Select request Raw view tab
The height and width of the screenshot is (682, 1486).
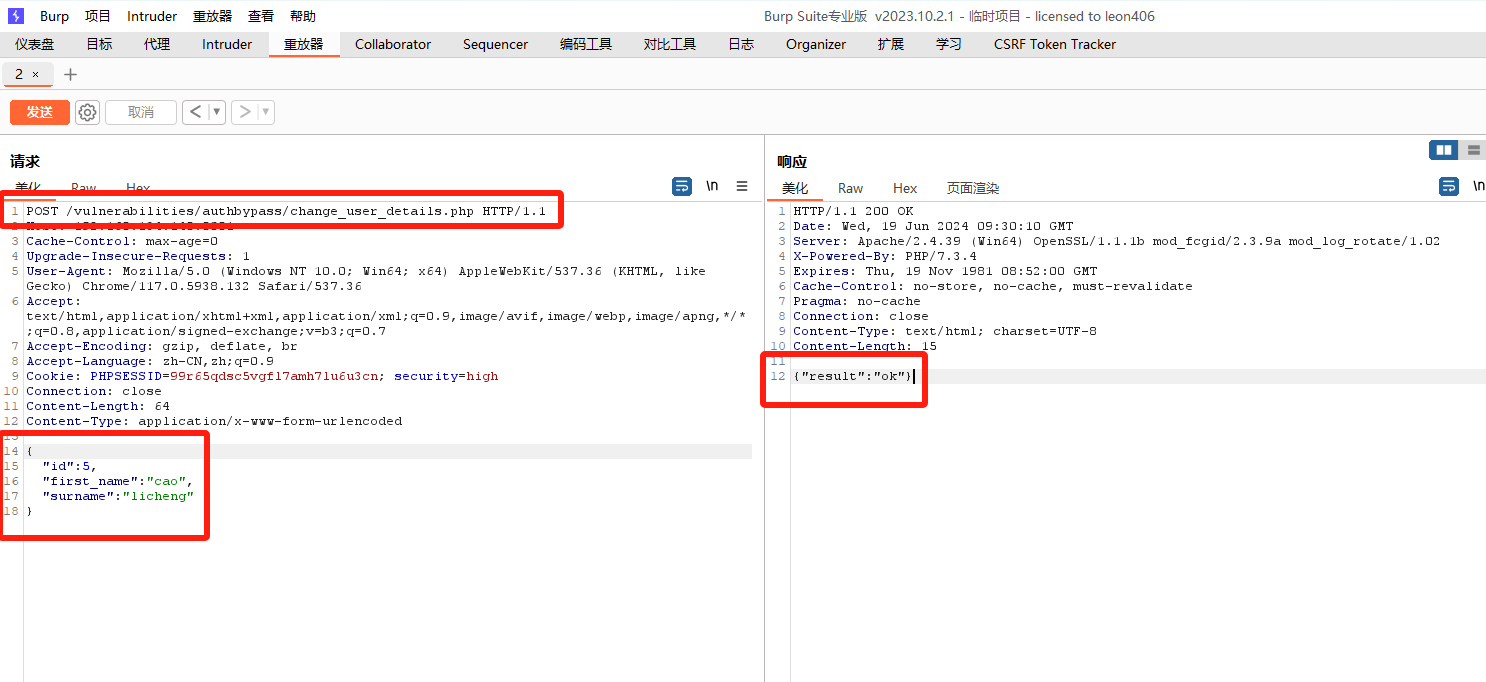coord(84,188)
